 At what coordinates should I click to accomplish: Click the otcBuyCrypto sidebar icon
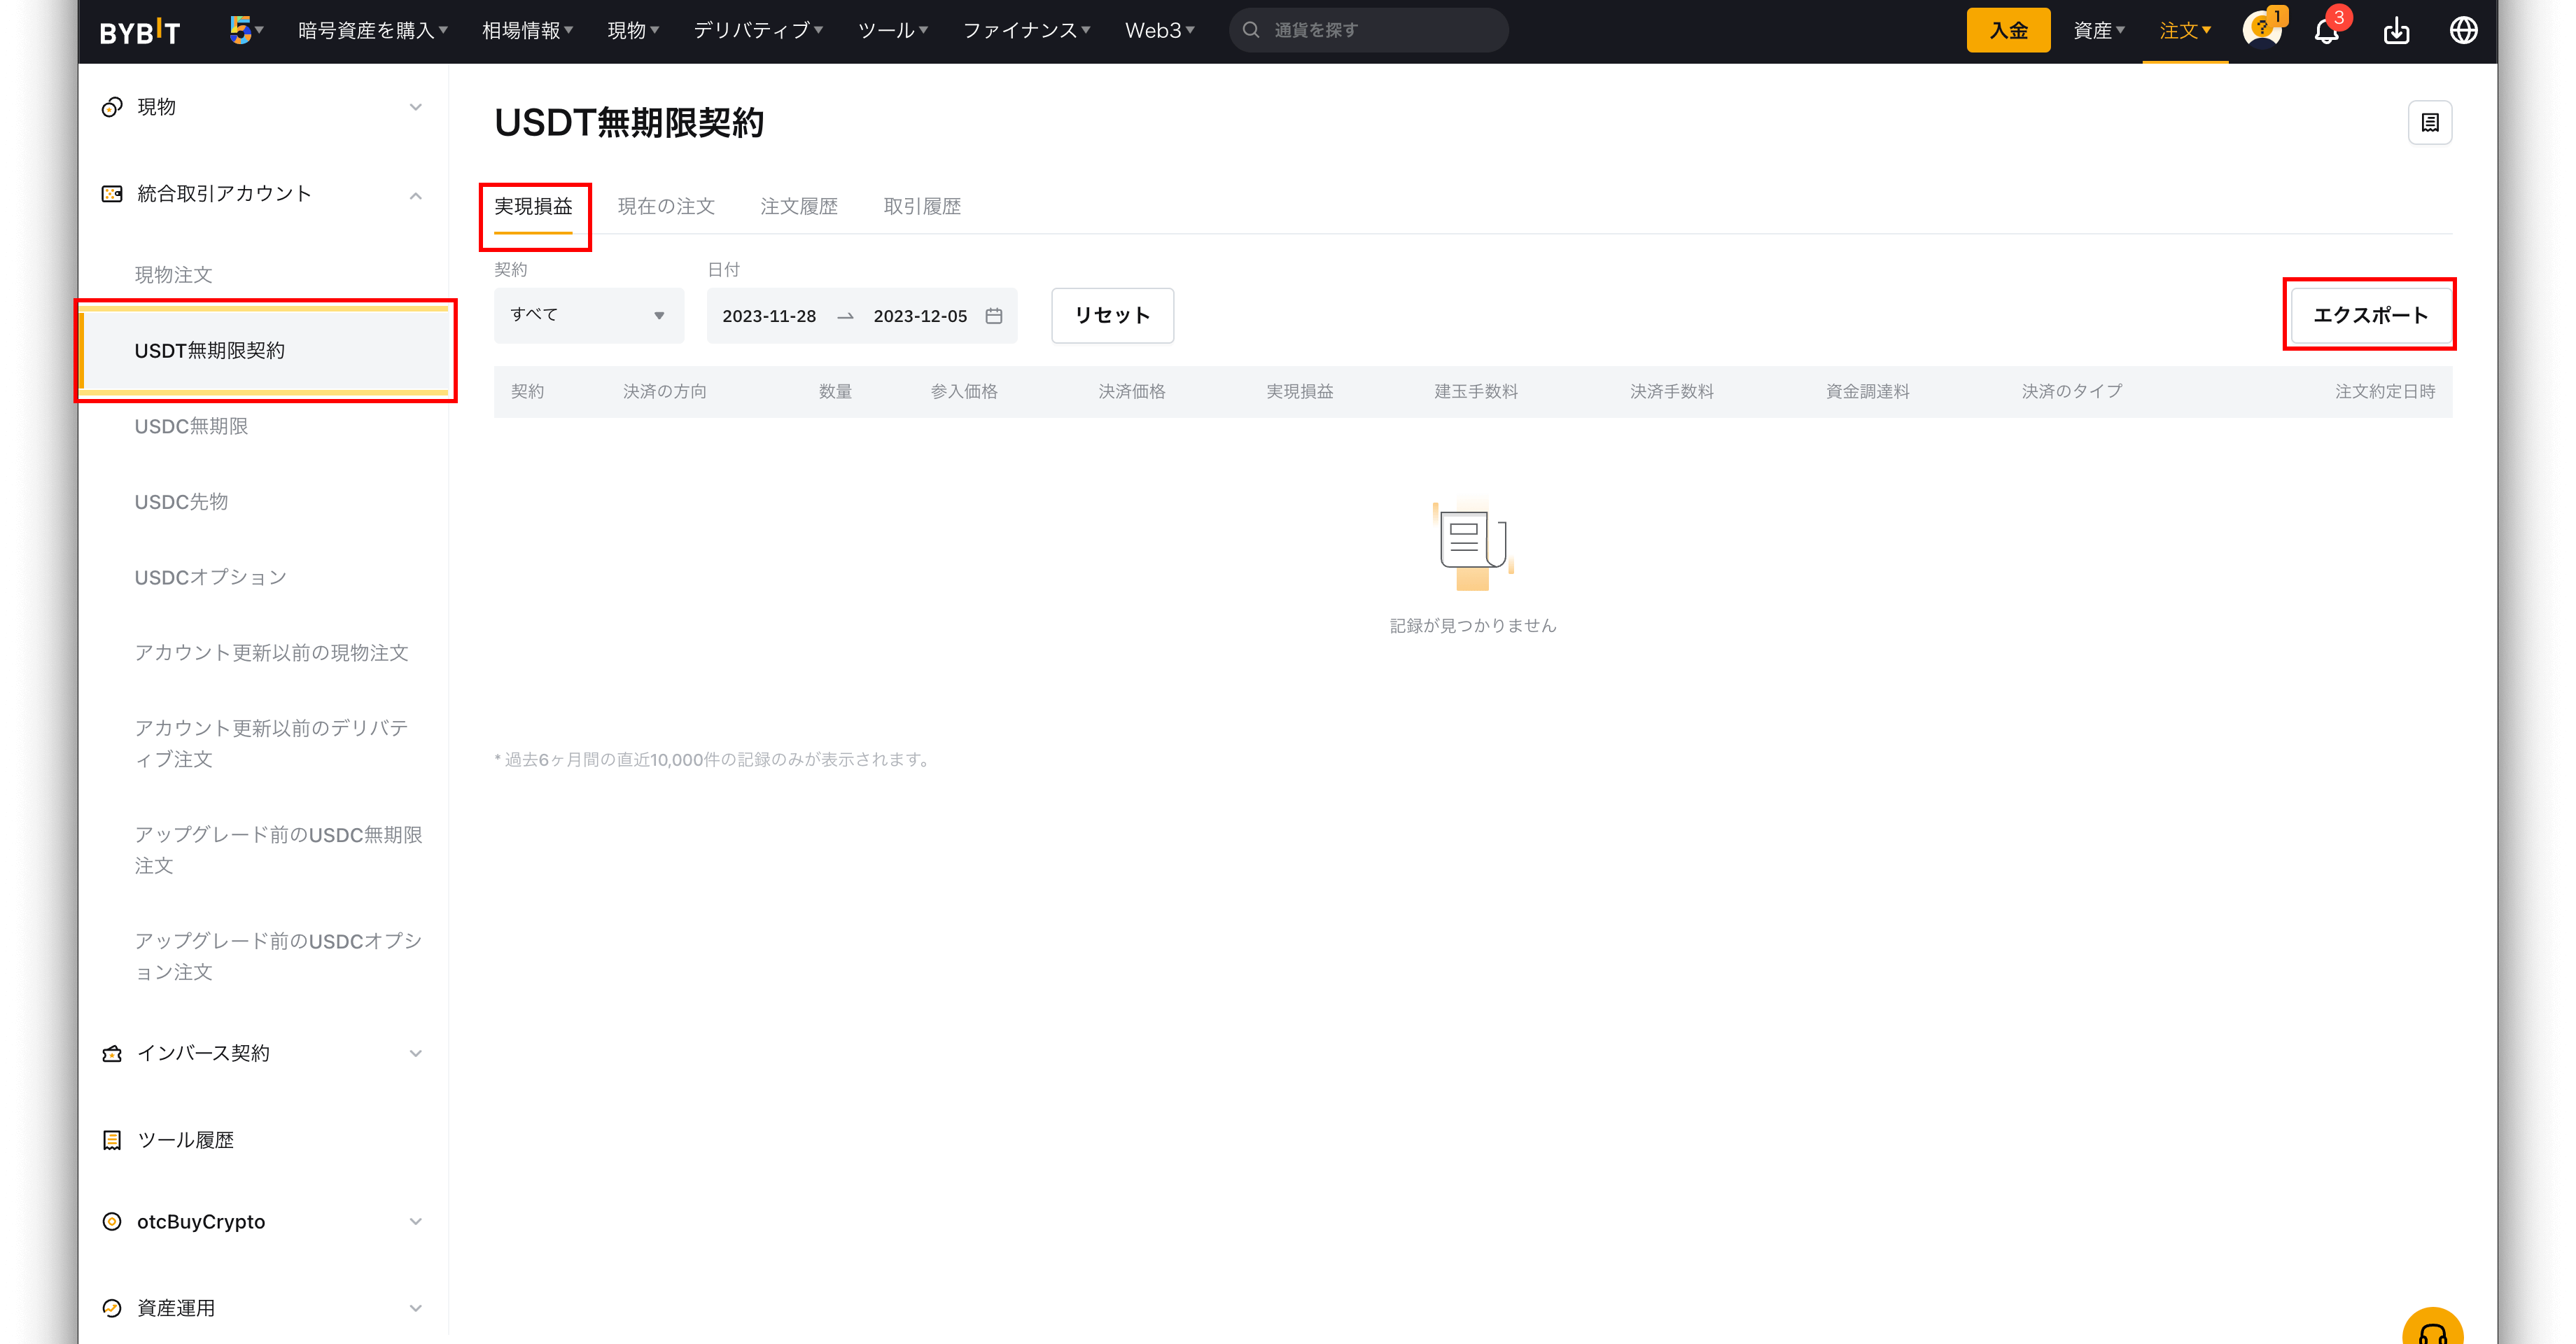112,1222
